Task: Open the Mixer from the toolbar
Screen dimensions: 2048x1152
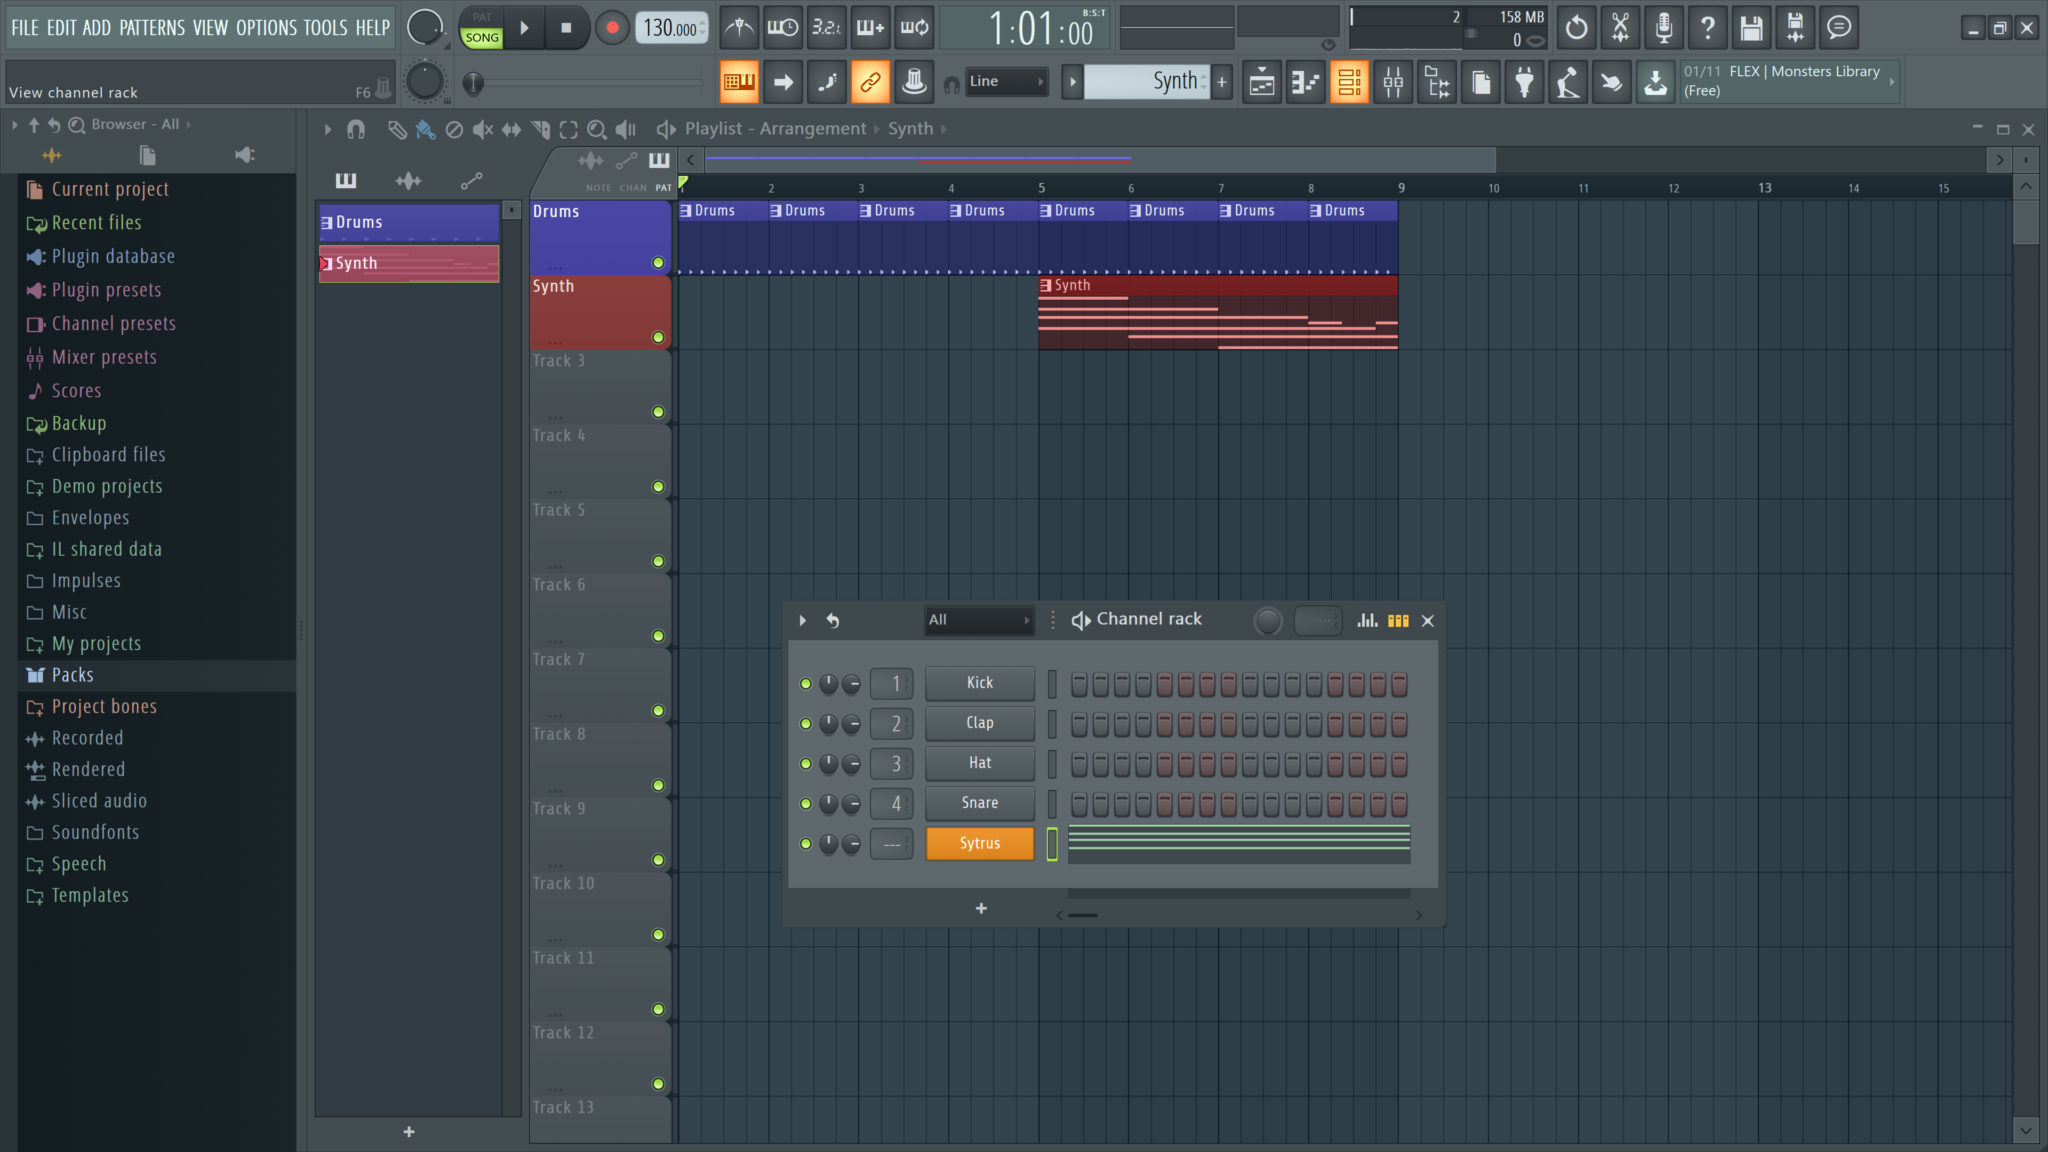Action: [1393, 81]
